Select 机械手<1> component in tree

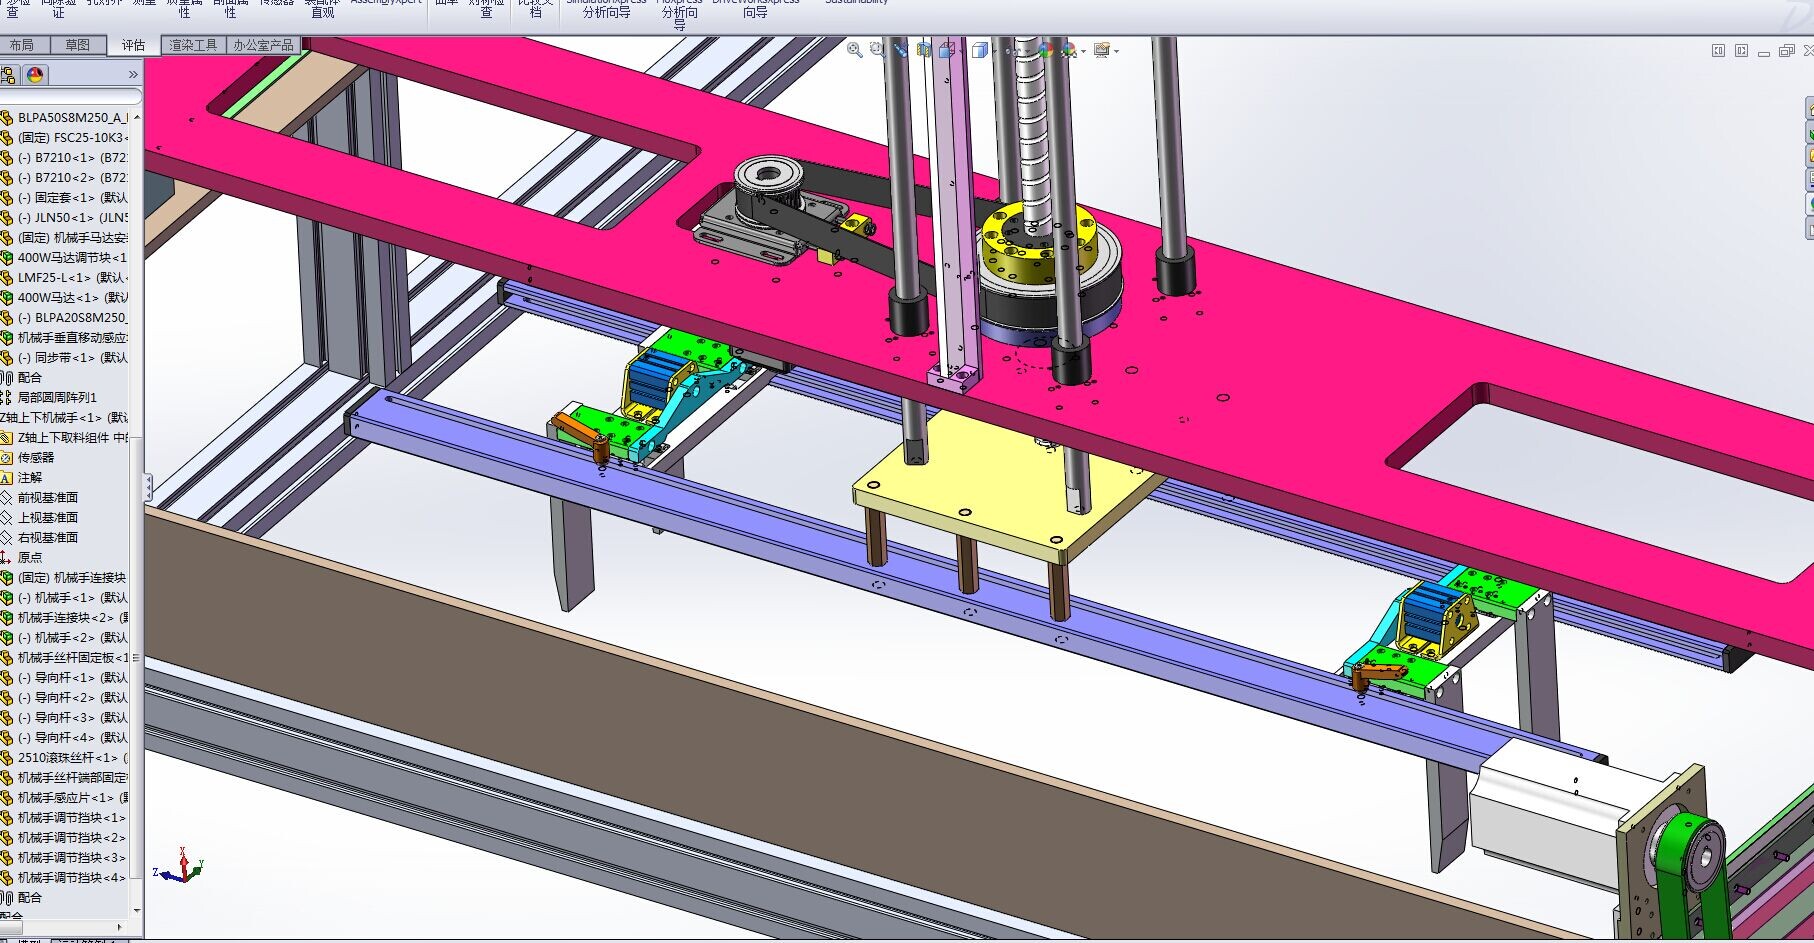click(x=72, y=597)
